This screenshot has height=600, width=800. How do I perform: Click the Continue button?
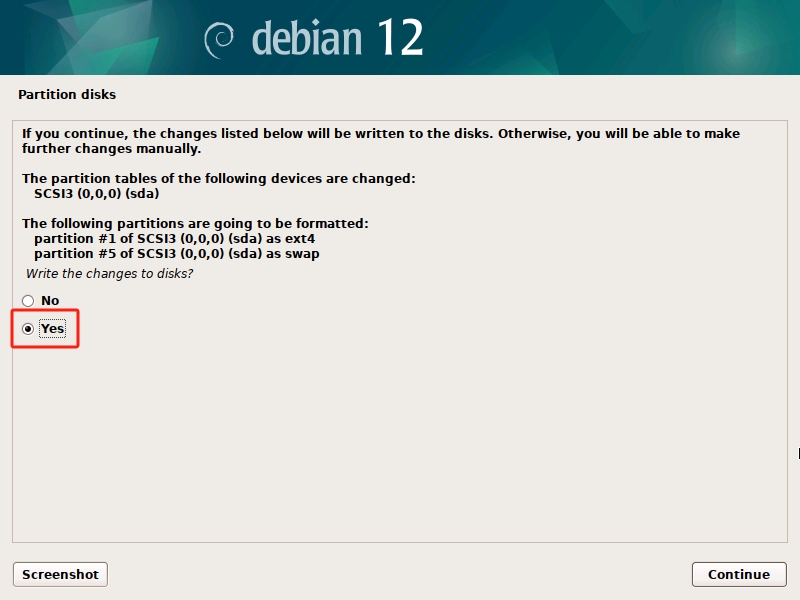click(x=739, y=574)
